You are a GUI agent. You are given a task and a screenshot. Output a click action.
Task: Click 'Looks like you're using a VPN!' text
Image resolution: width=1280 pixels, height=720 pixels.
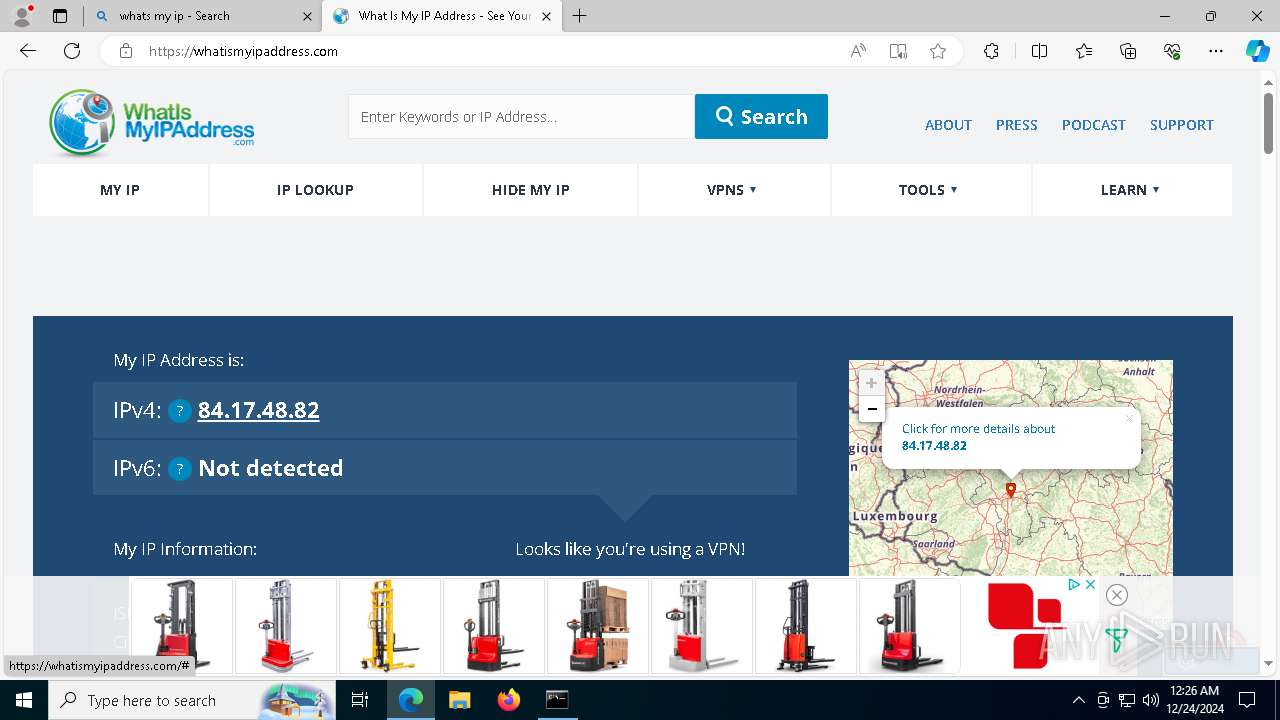pyautogui.click(x=630, y=549)
